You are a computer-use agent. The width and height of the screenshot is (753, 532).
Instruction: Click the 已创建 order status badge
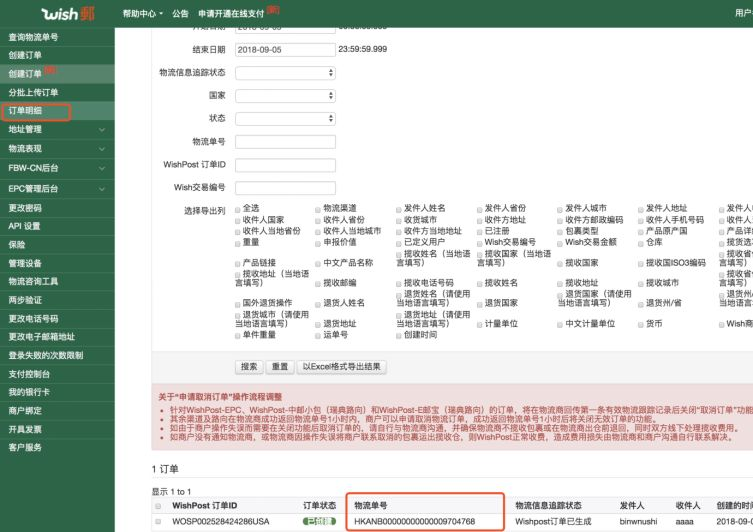coord(319,521)
